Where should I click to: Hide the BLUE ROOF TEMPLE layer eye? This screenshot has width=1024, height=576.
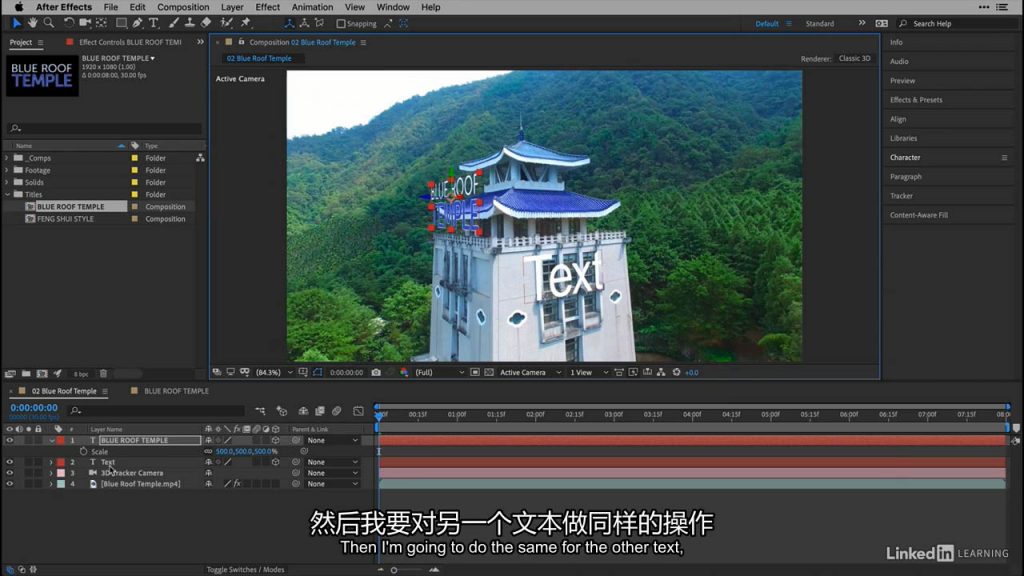click(x=9, y=440)
